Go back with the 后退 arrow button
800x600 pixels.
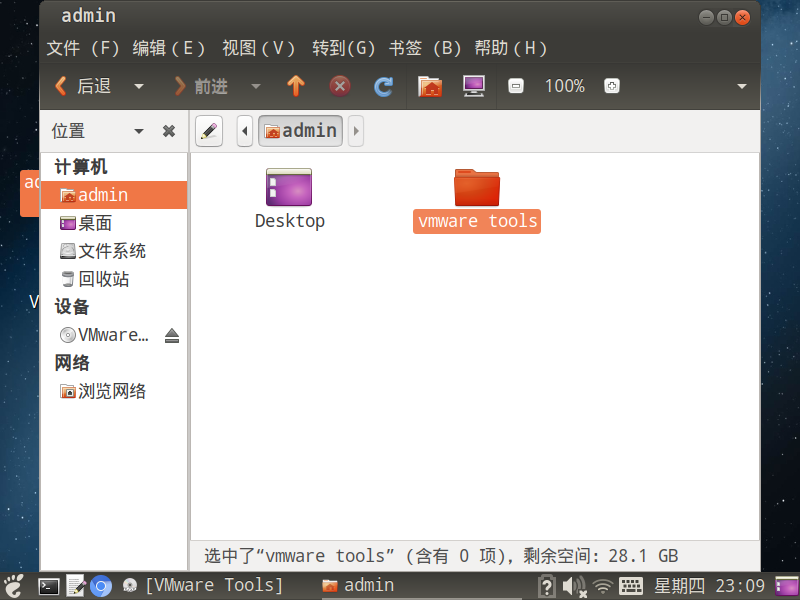pos(83,86)
